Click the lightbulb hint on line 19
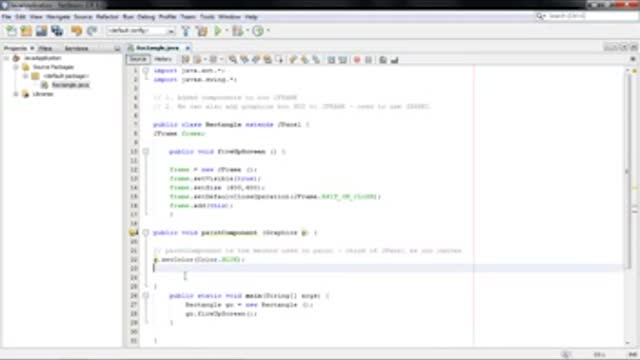This screenshot has height=360, width=640. 133,233
